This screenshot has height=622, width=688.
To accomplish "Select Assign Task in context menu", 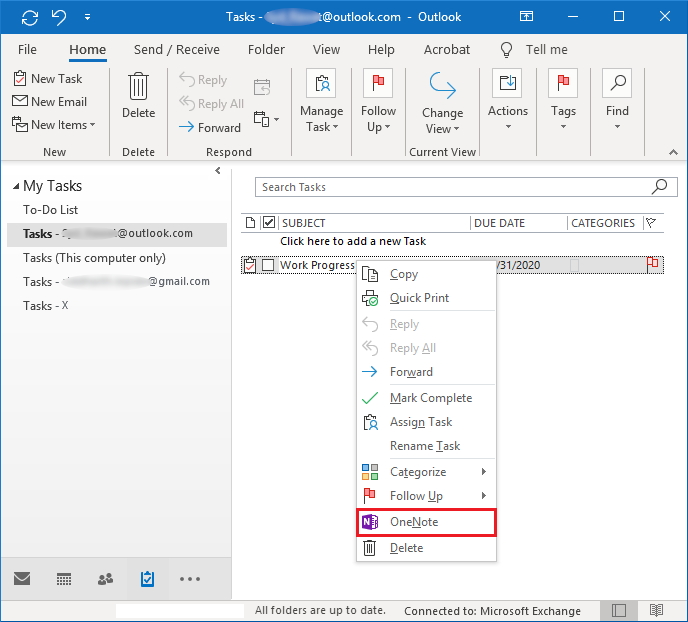I will click(426, 422).
